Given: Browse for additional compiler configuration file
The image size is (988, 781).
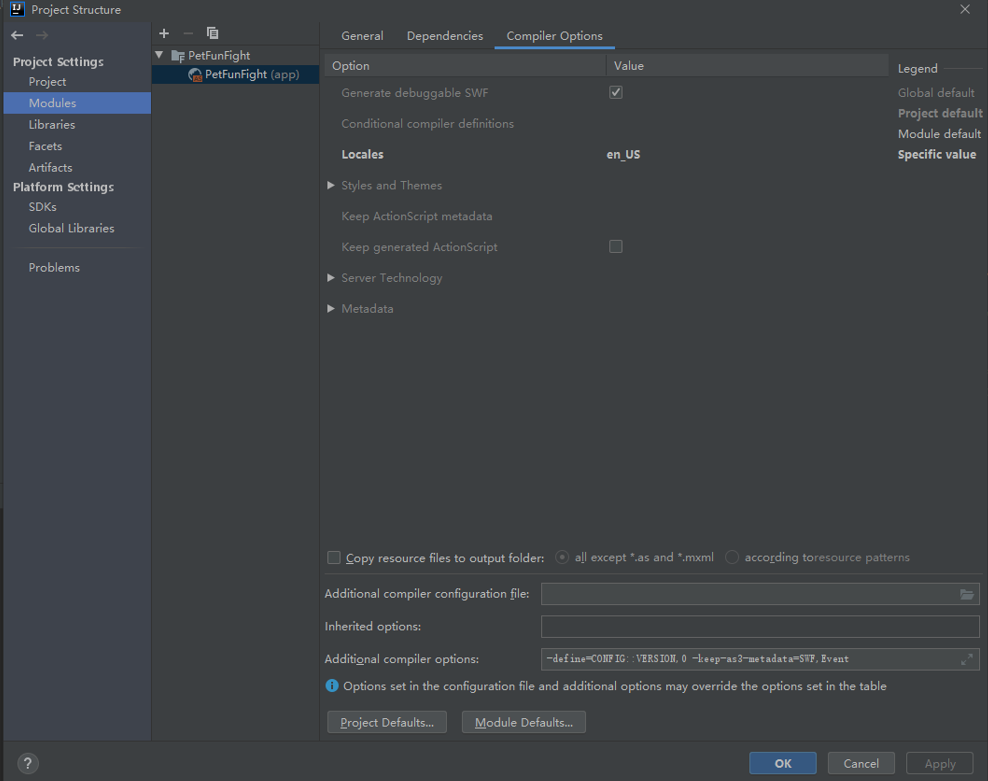Looking at the screenshot, I should (967, 594).
